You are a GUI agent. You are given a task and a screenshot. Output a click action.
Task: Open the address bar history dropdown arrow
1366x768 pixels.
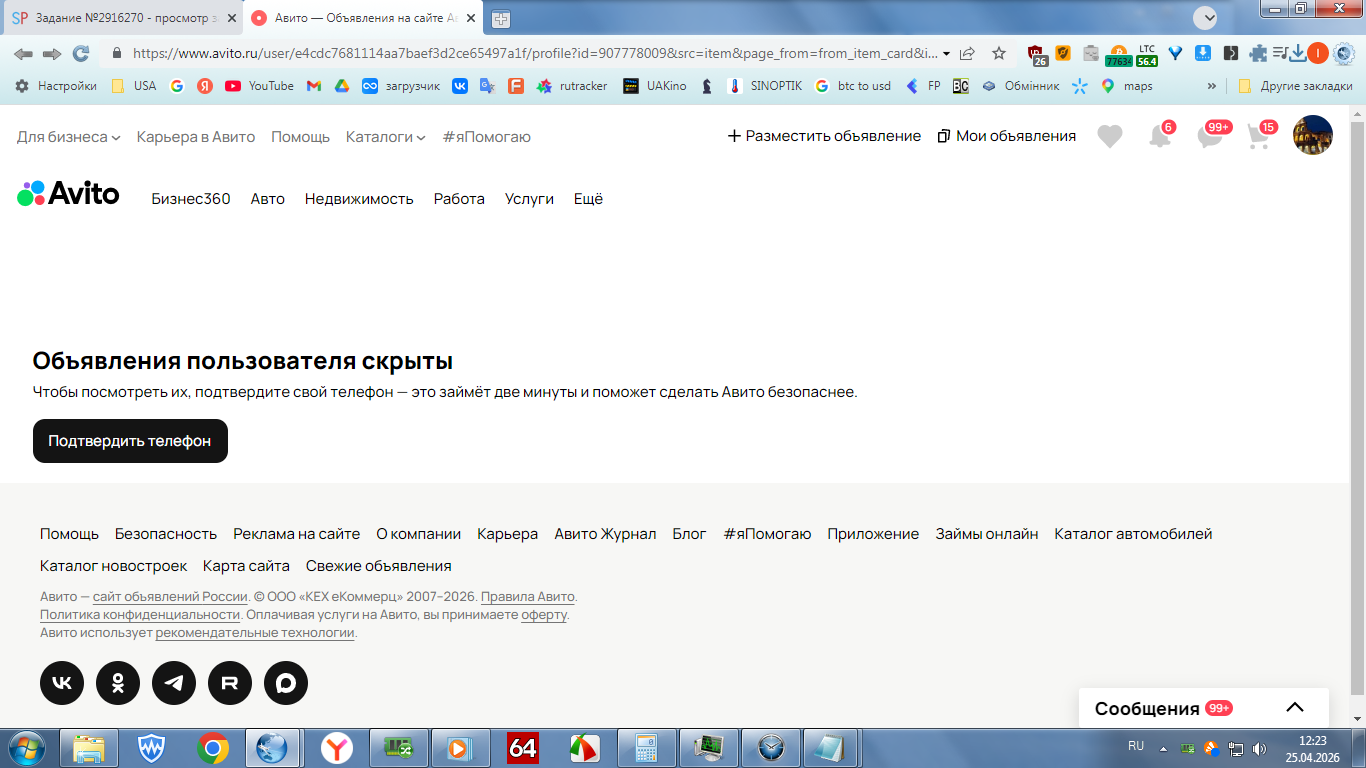pyautogui.click(x=947, y=54)
